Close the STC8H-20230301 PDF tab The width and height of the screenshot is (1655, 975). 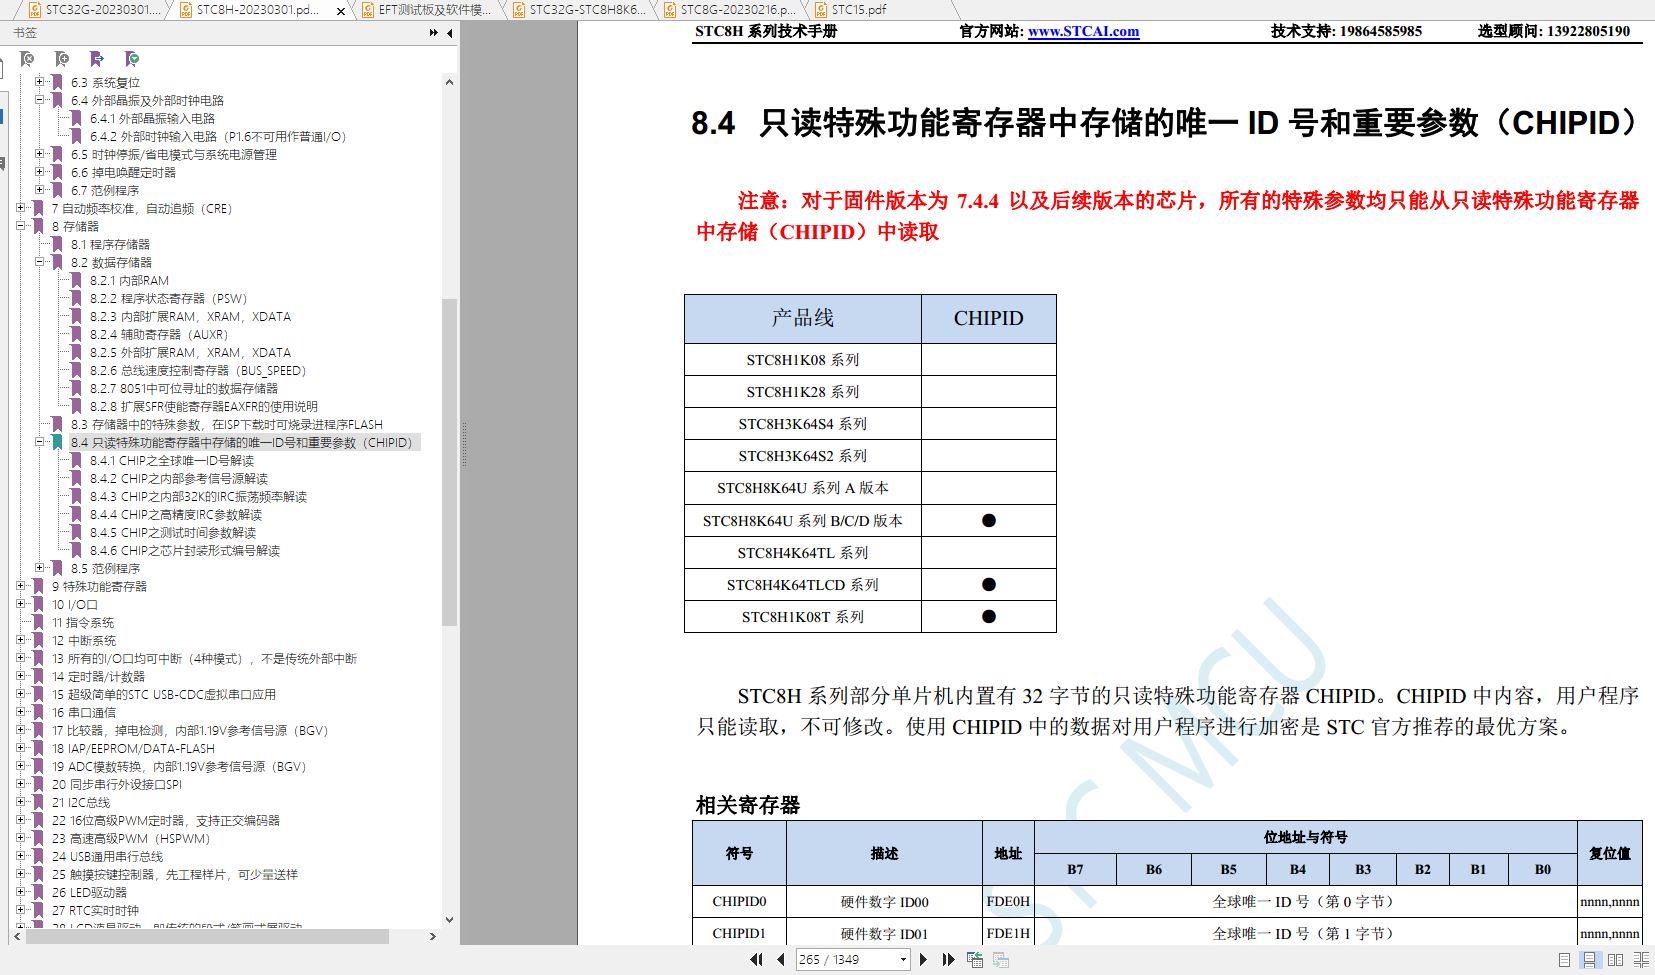pos(340,11)
